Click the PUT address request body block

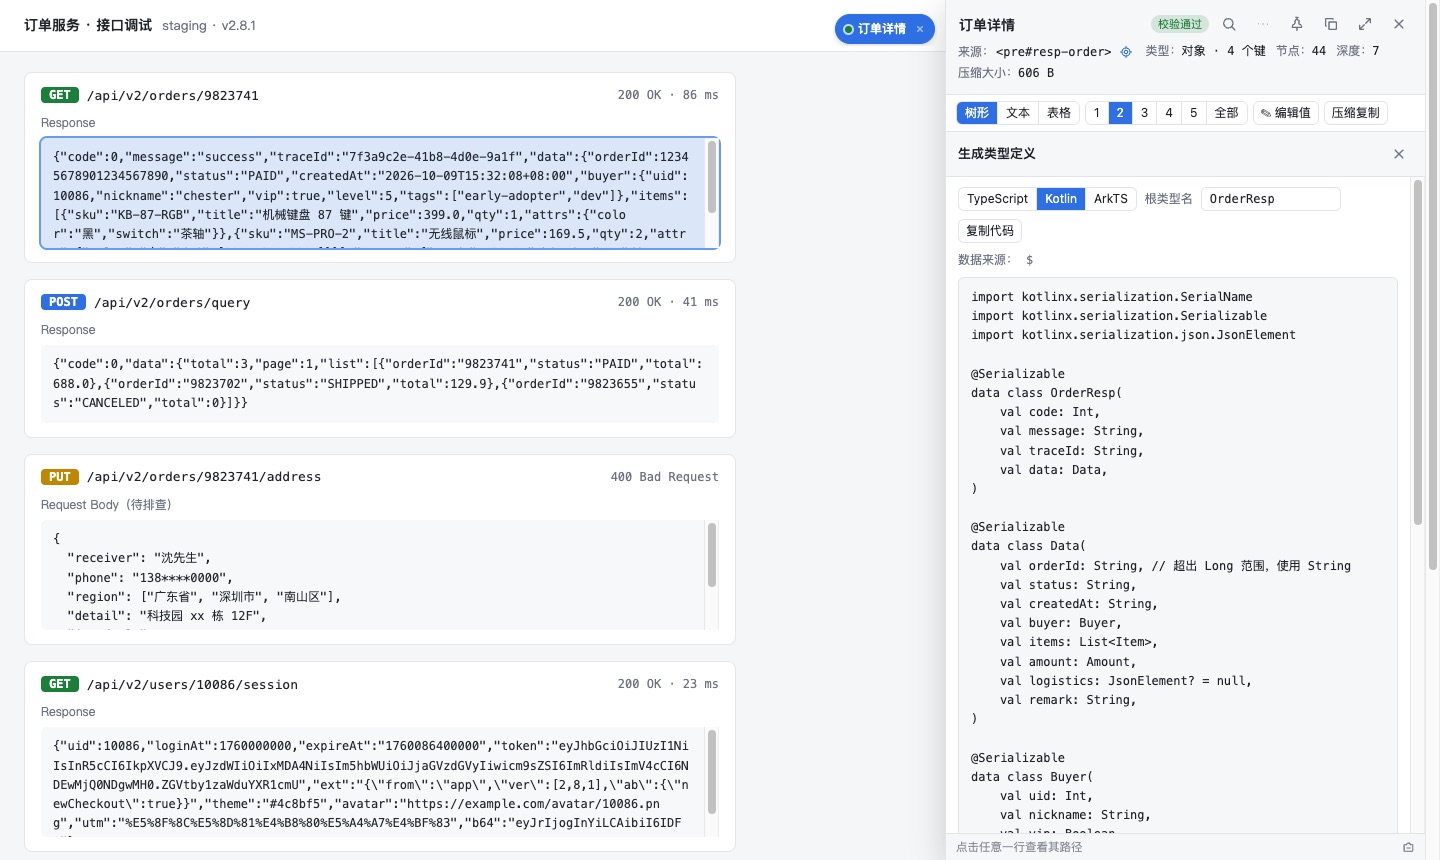coord(380,575)
